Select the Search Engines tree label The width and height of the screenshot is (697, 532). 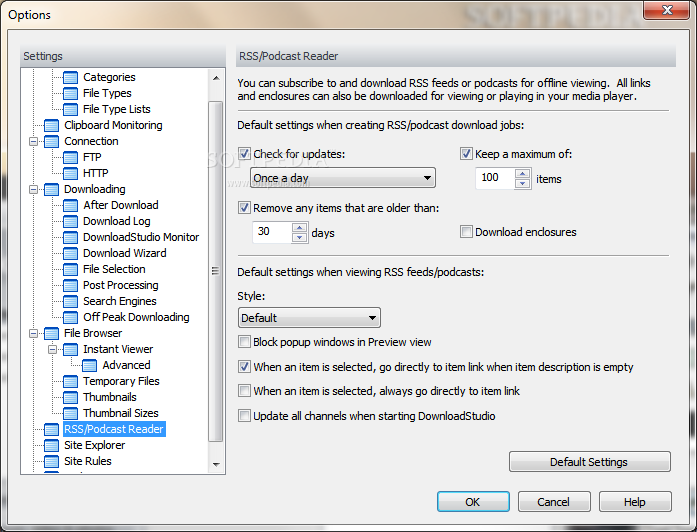pos(120,301)
